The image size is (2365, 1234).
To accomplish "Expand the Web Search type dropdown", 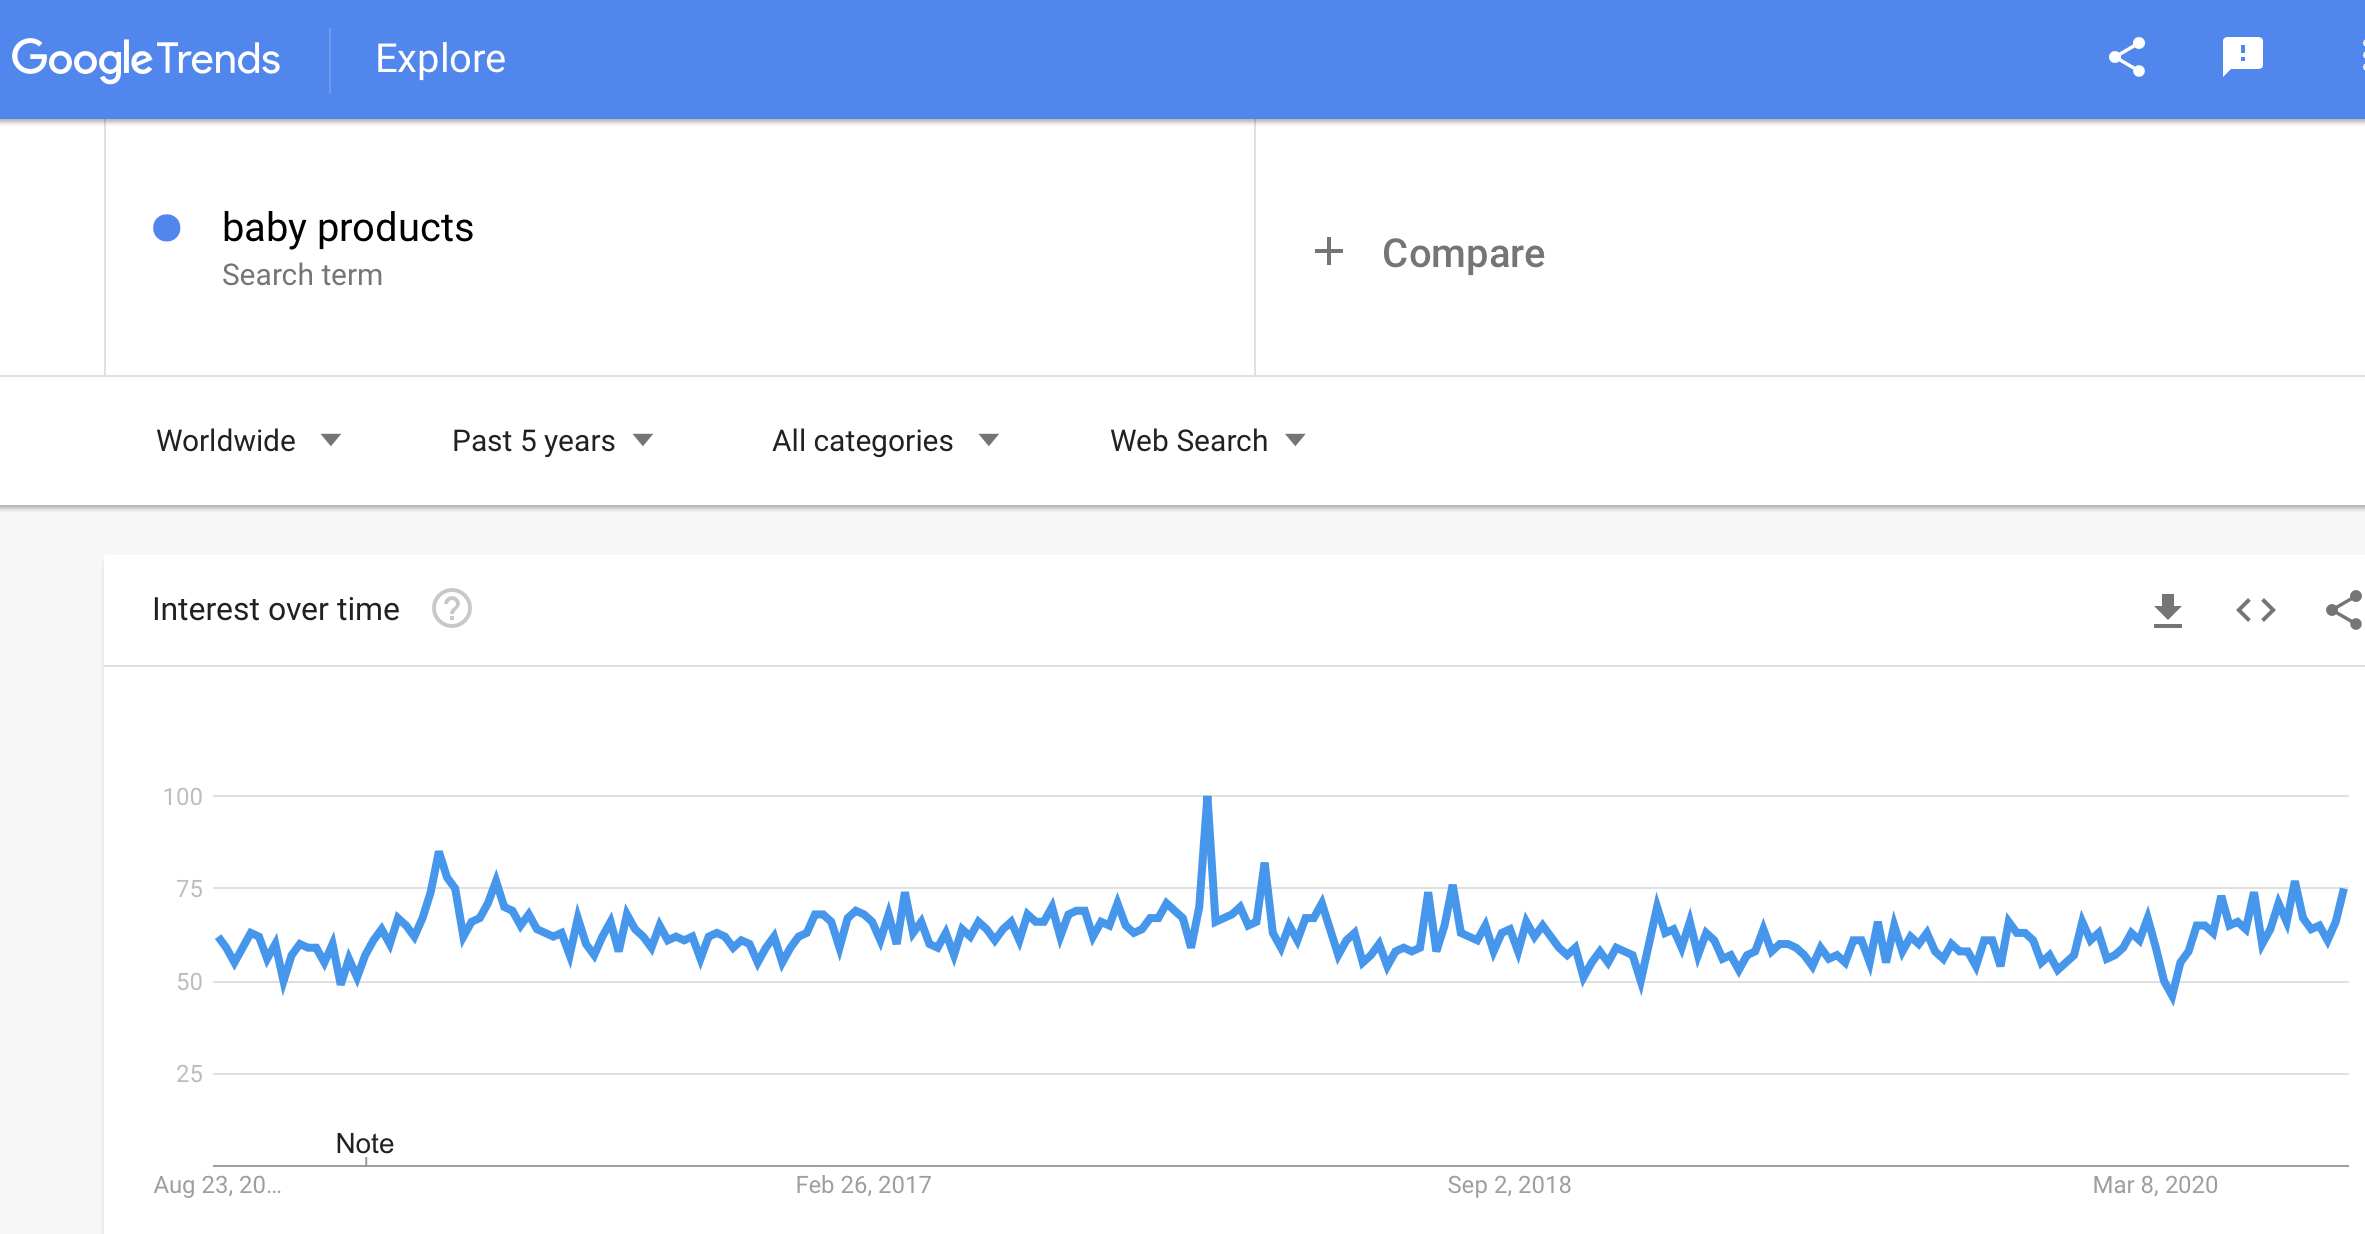I will click(1208, 441).
